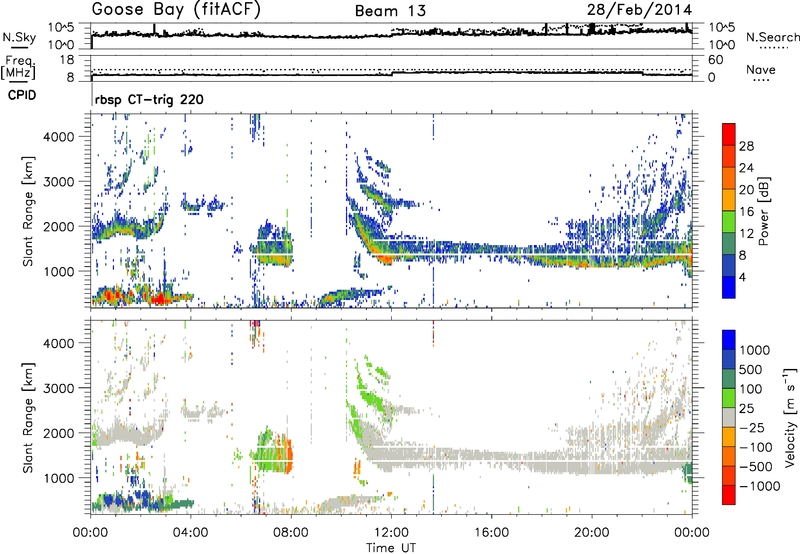Click the 'Velocity [m s⁻¹]' colorbar title
This screenshot has width=800, height=554.
coord(790,417)
